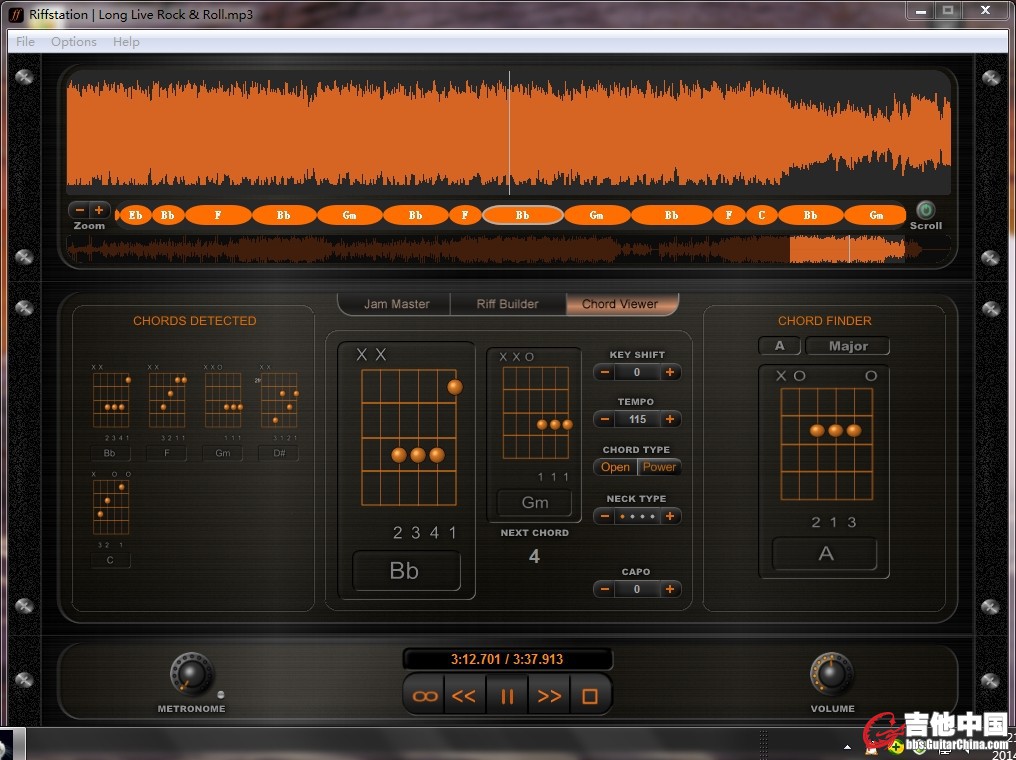The image size is (1016, 760).
Task: Click the Metronome knob
Action: coord(191,674)
